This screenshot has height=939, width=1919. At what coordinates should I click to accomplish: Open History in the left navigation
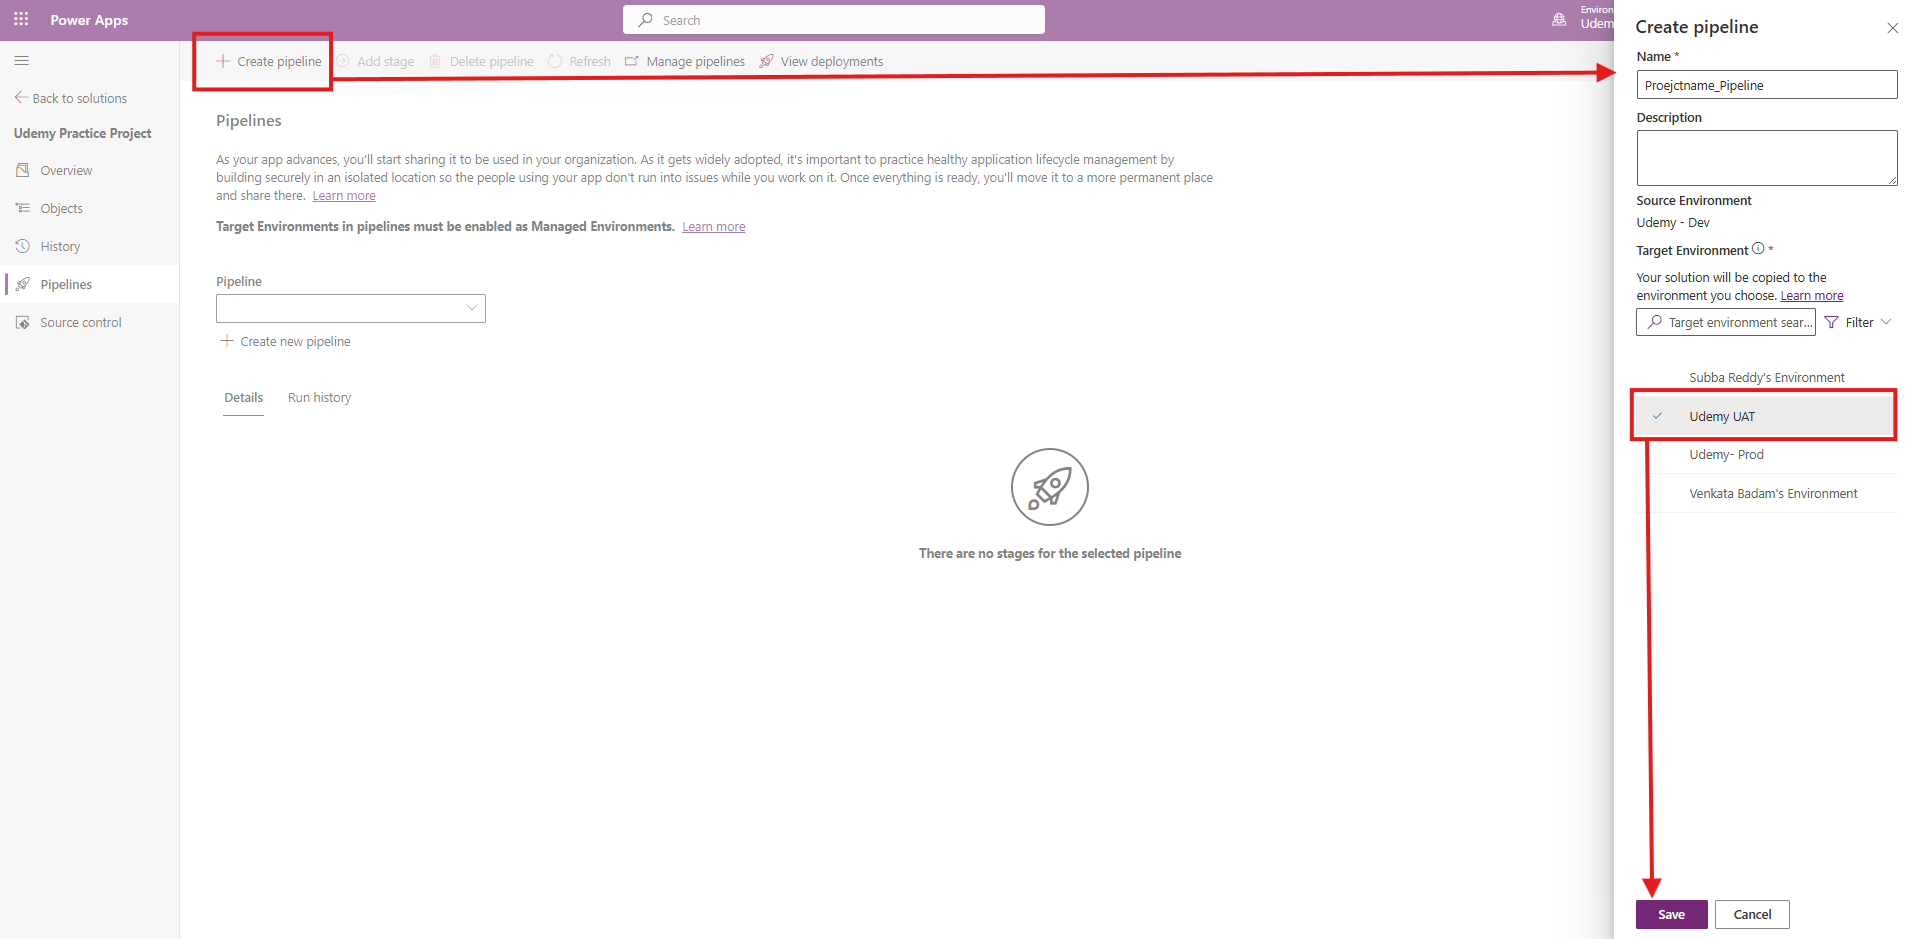pos(90,246)
